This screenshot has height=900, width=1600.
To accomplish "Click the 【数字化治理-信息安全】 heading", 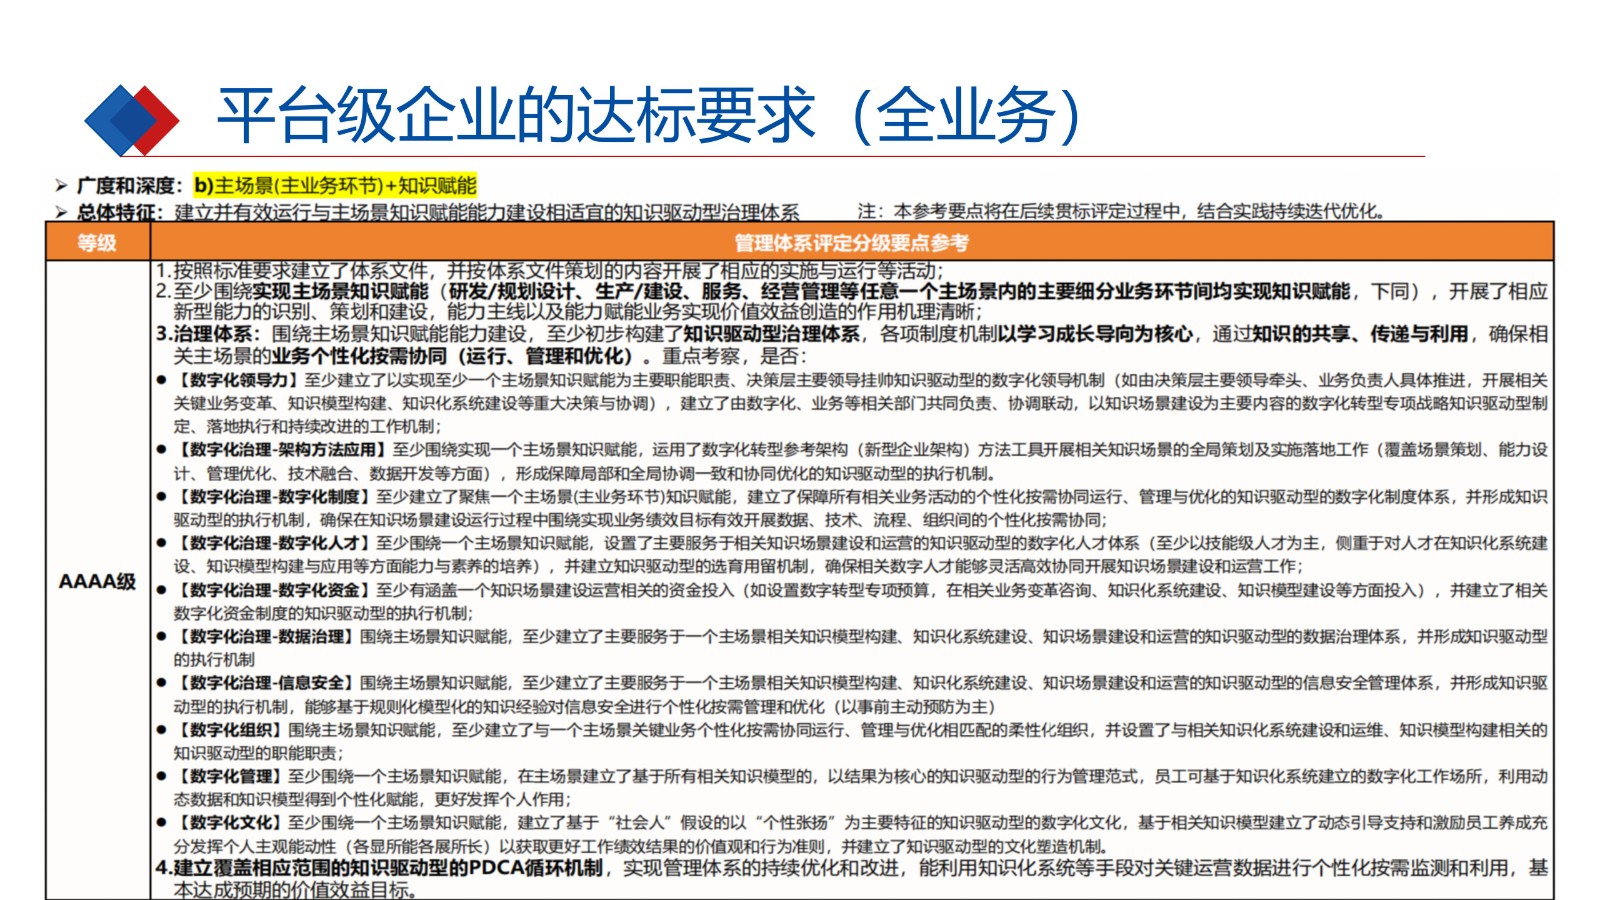I will [x=266, y=683].
